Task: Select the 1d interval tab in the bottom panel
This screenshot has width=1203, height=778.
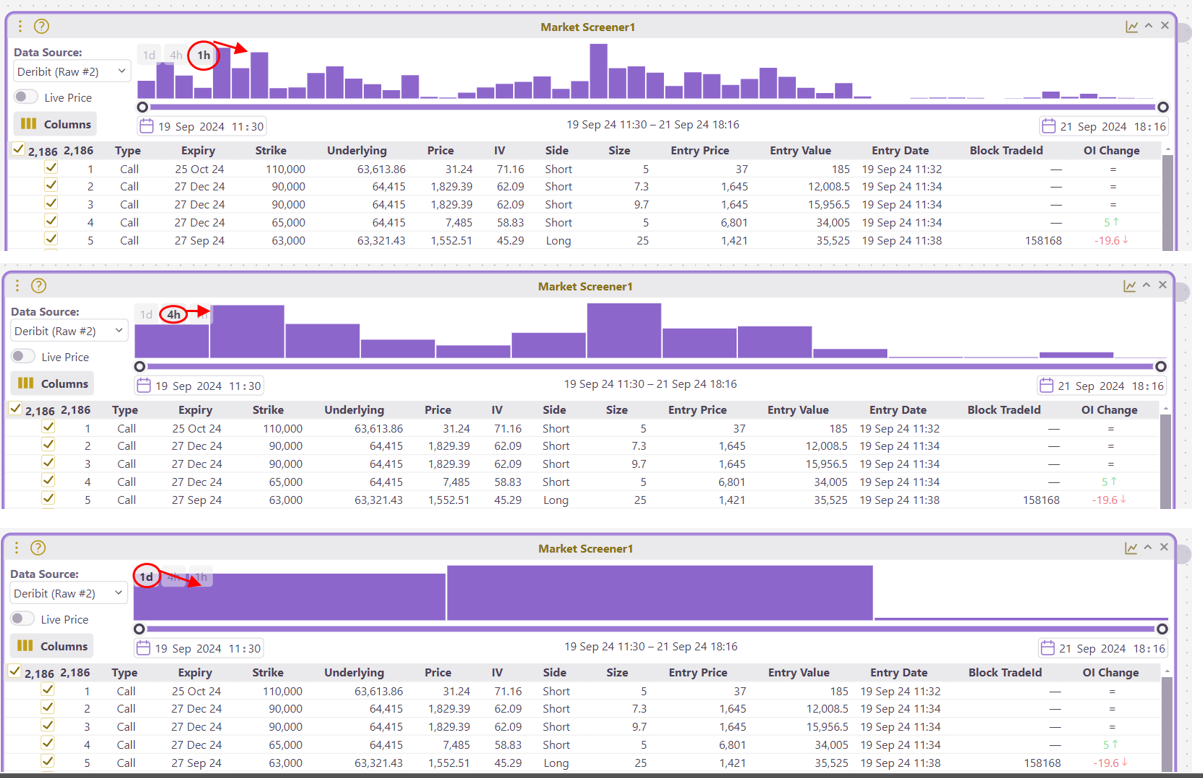Action: click(x=146, y=577)
